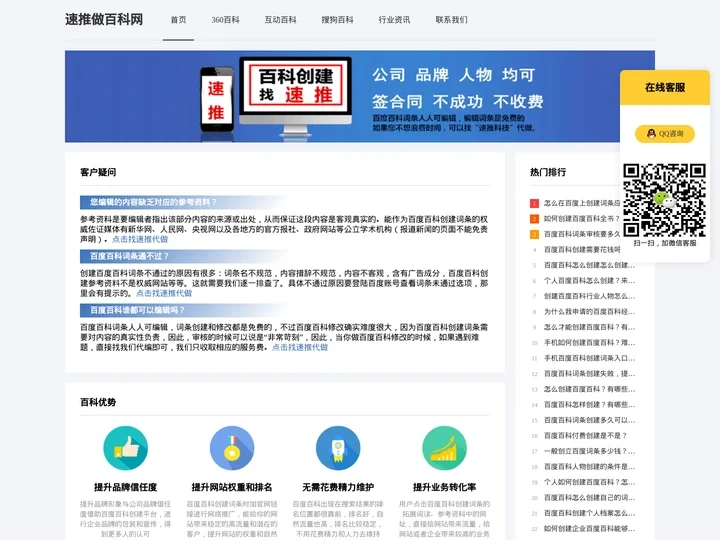720x540 pixels.
Task: Click the 在线客服 header
Action: (x=665, y=87)
